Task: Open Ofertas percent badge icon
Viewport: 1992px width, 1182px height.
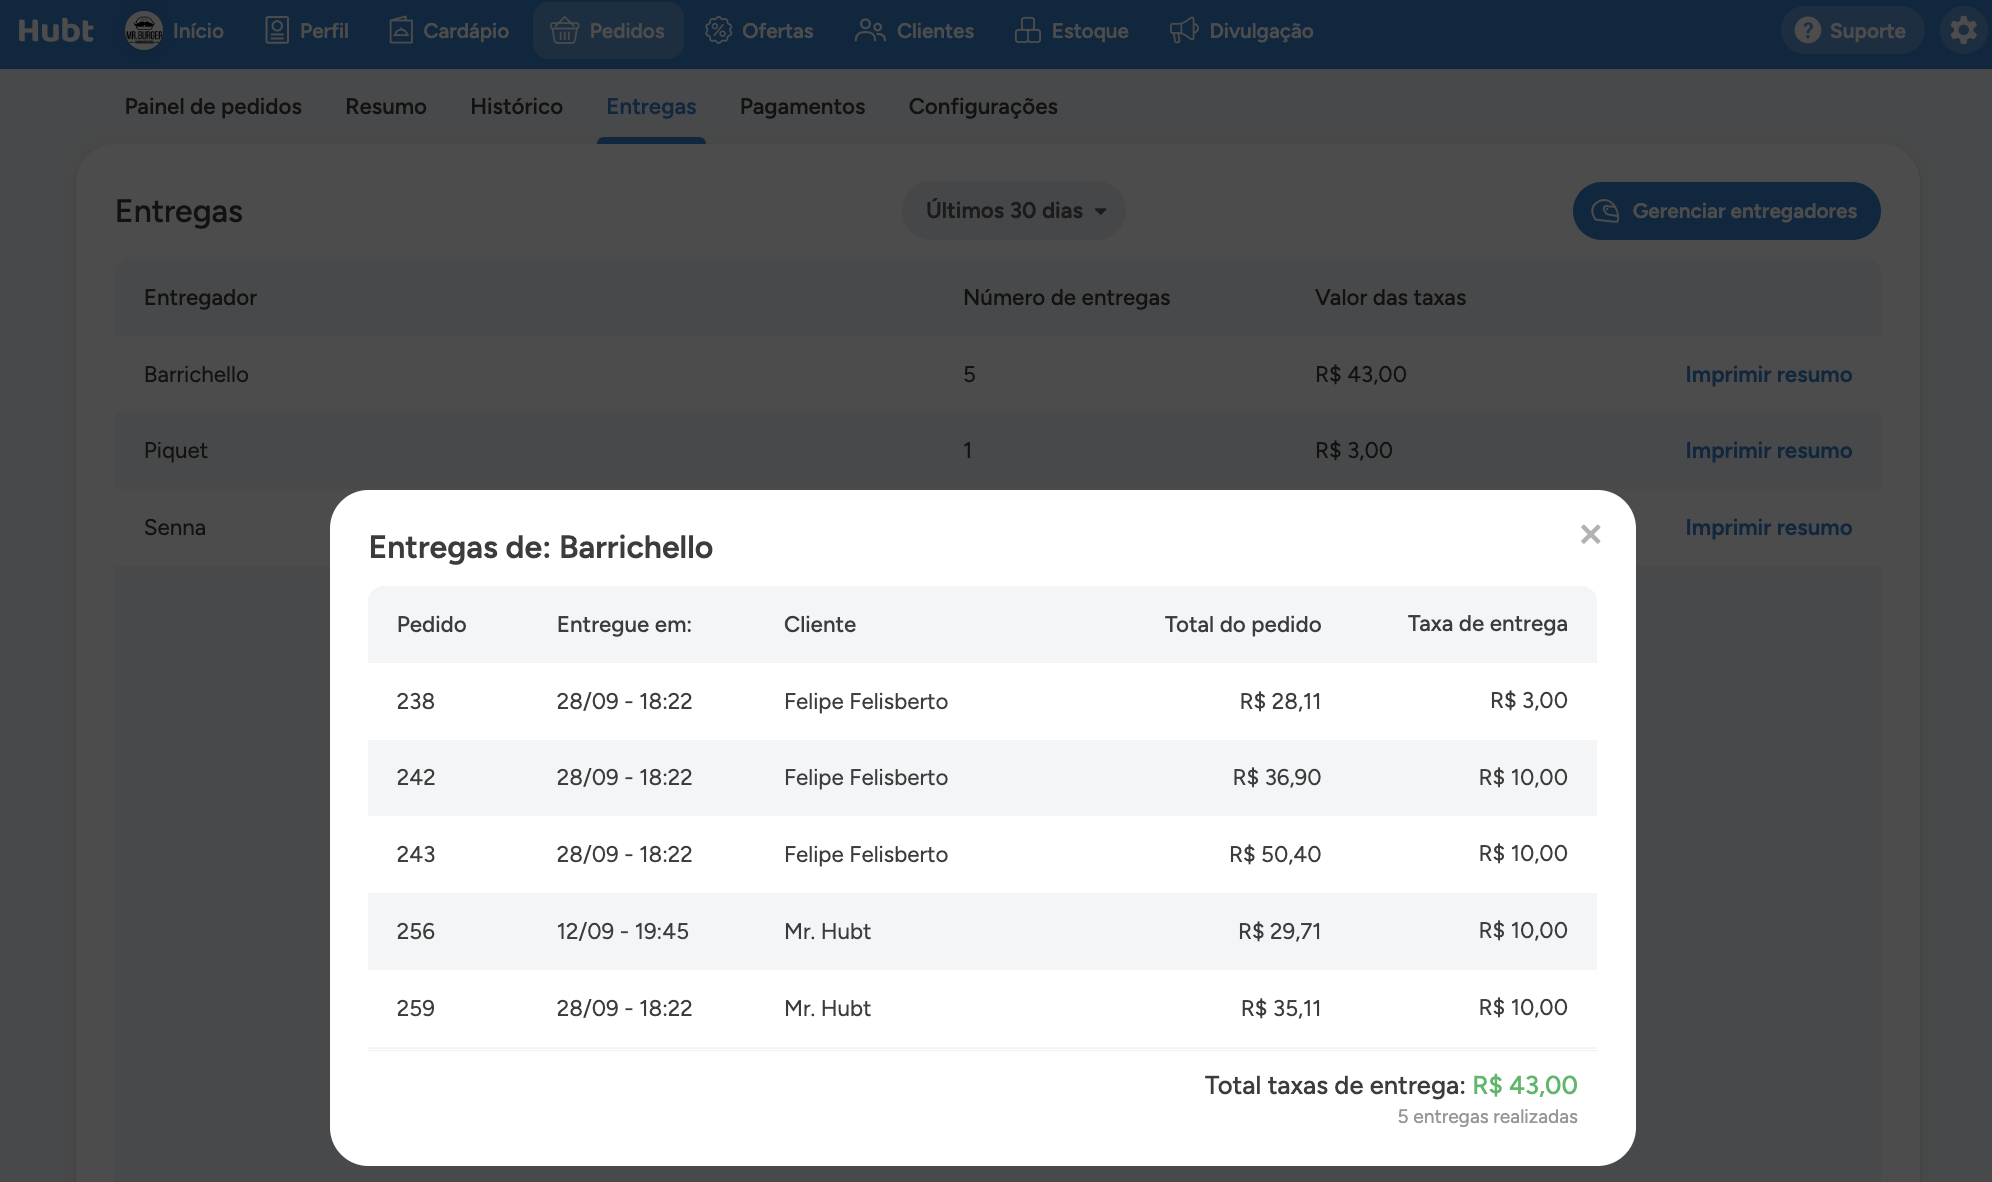Action: pos(718,31)
